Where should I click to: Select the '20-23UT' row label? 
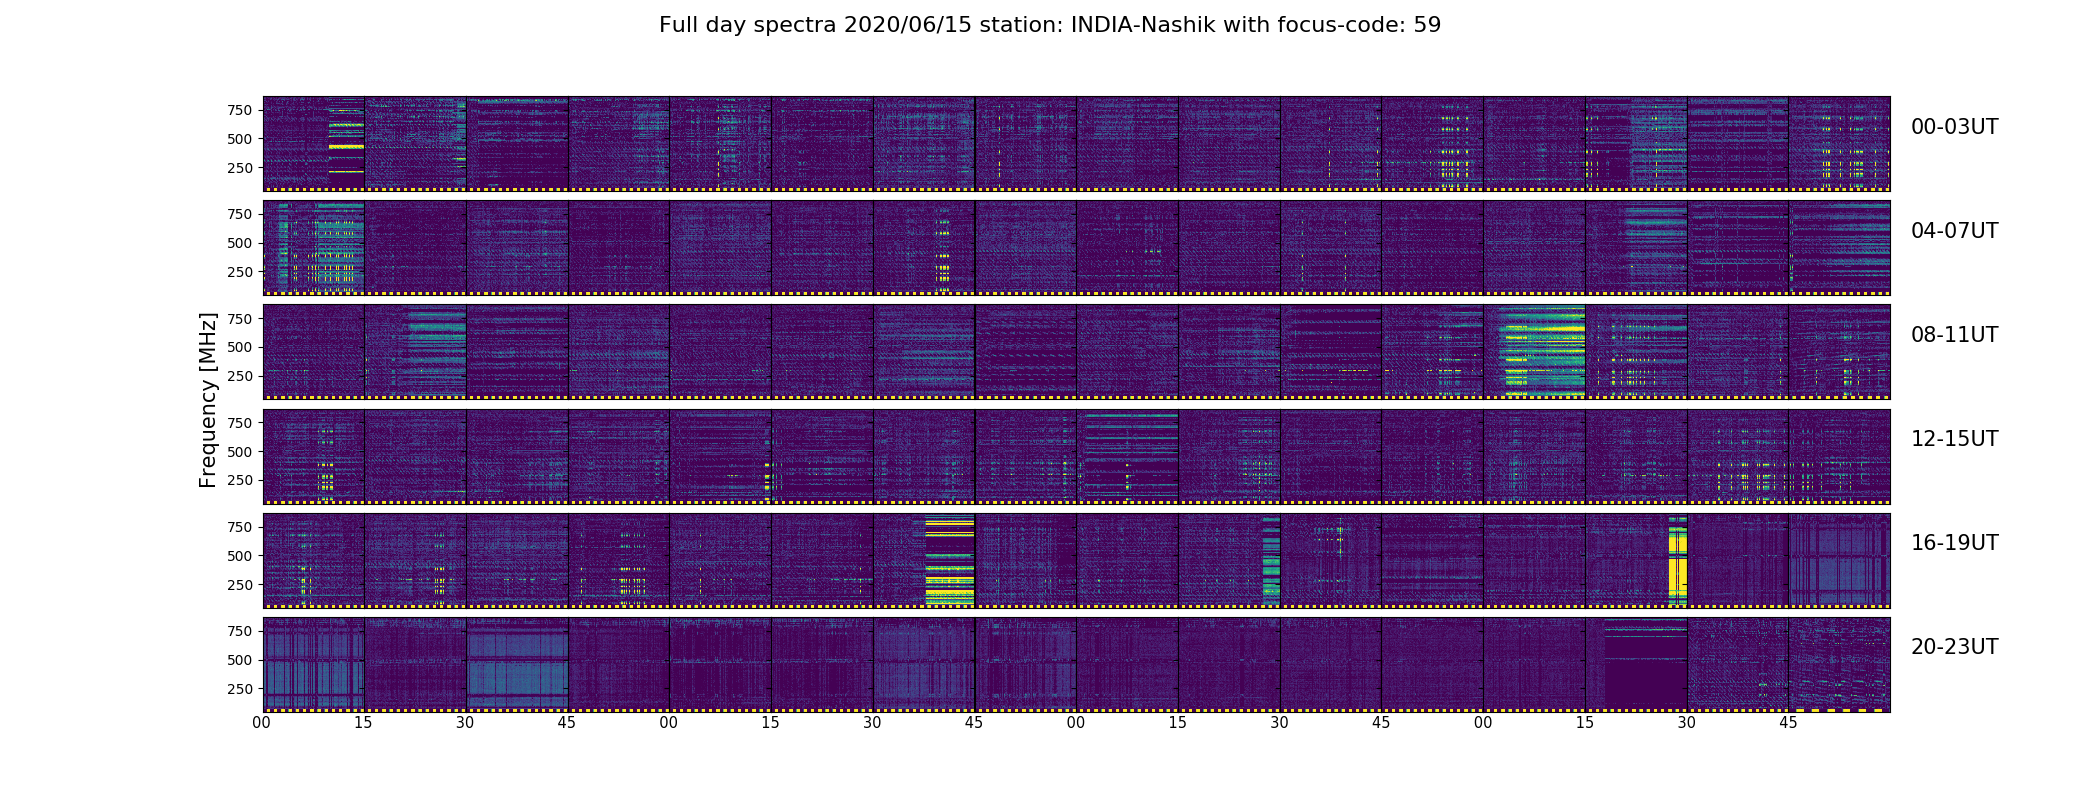click(x=1954, y=647)
